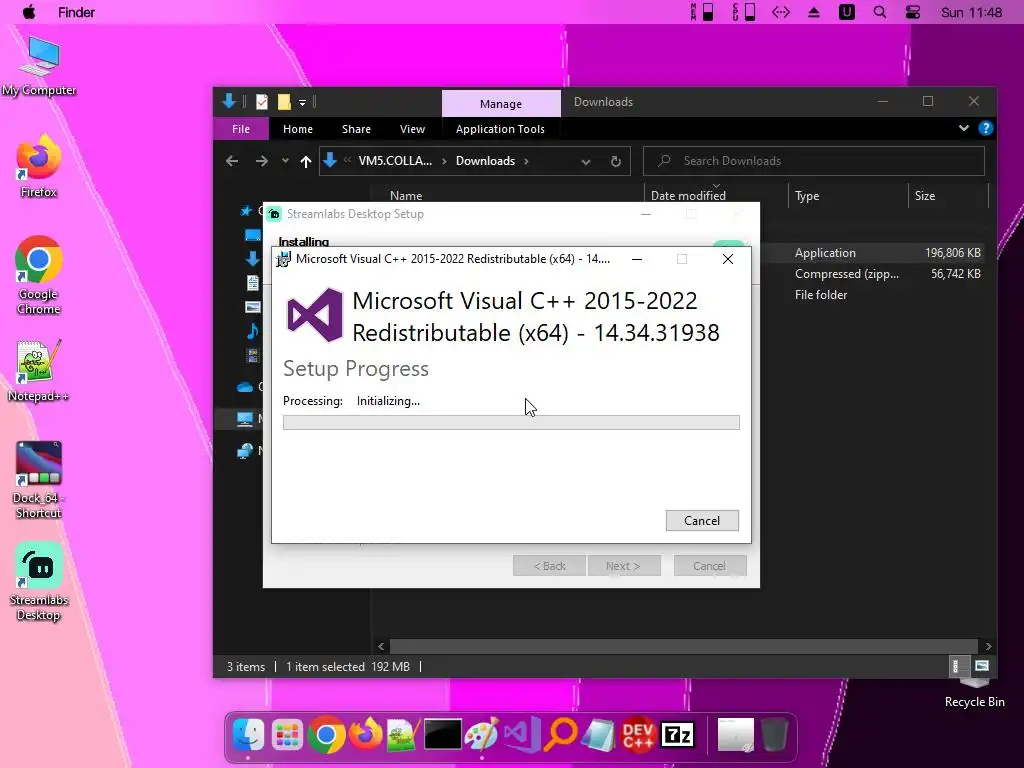Screen dimensions: 1024x768
Task: Click the Apple logo in menu bar
Action: 29,12
